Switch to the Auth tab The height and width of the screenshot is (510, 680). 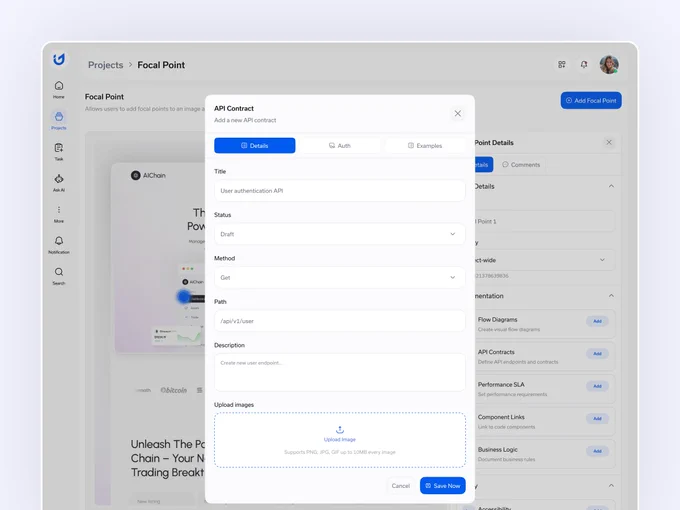coord(340,146)
